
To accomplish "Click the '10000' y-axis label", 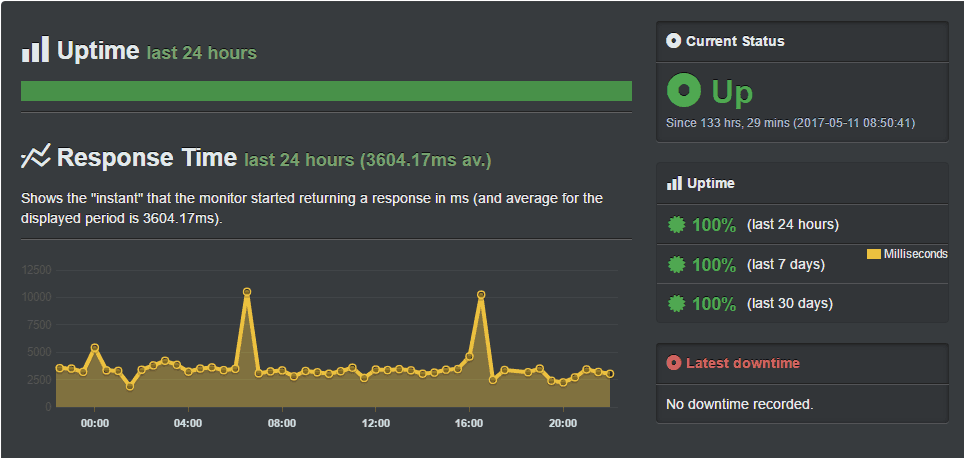I will point(36,298).
